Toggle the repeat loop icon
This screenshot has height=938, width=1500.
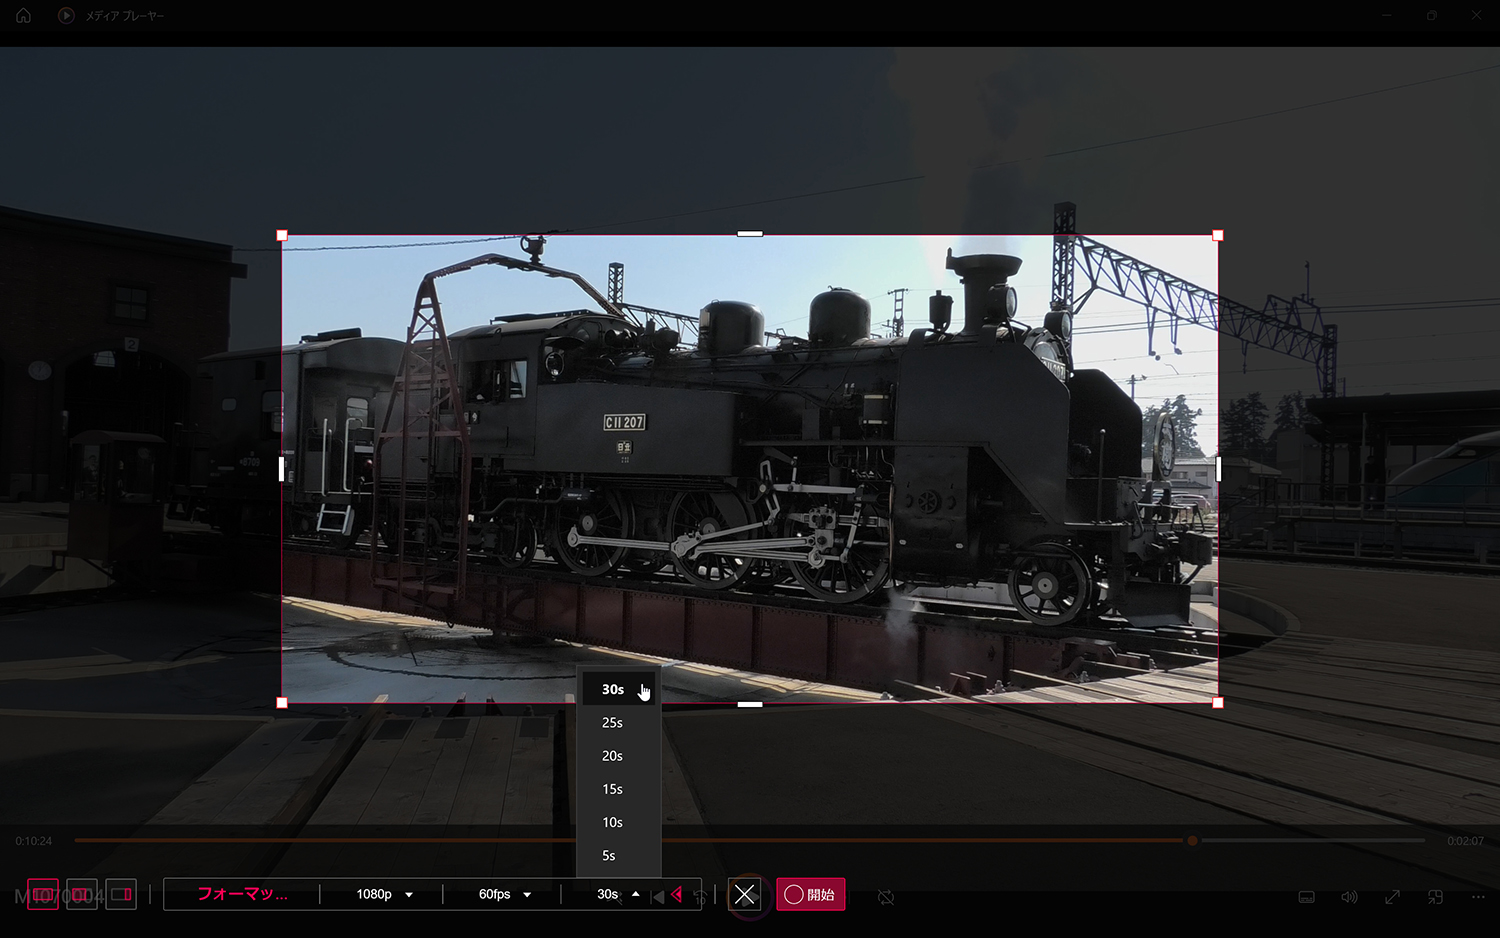[886, 897]
